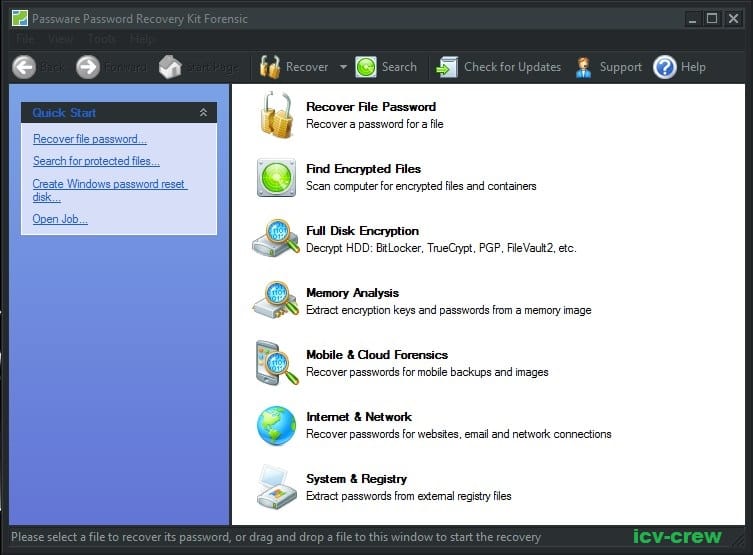Click the System & Registry computer icon

(x=276, y=487)
